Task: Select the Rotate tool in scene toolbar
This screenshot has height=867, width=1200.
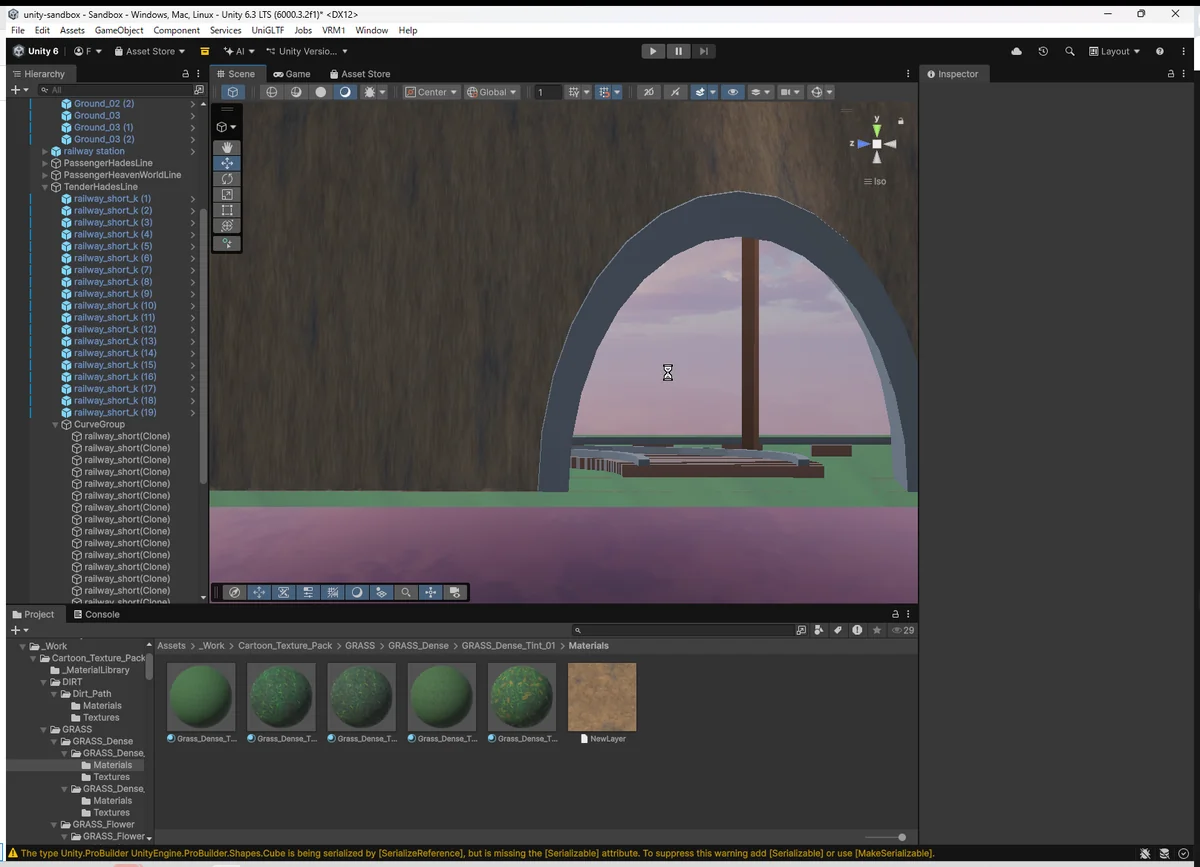Action: coord(227,179)
